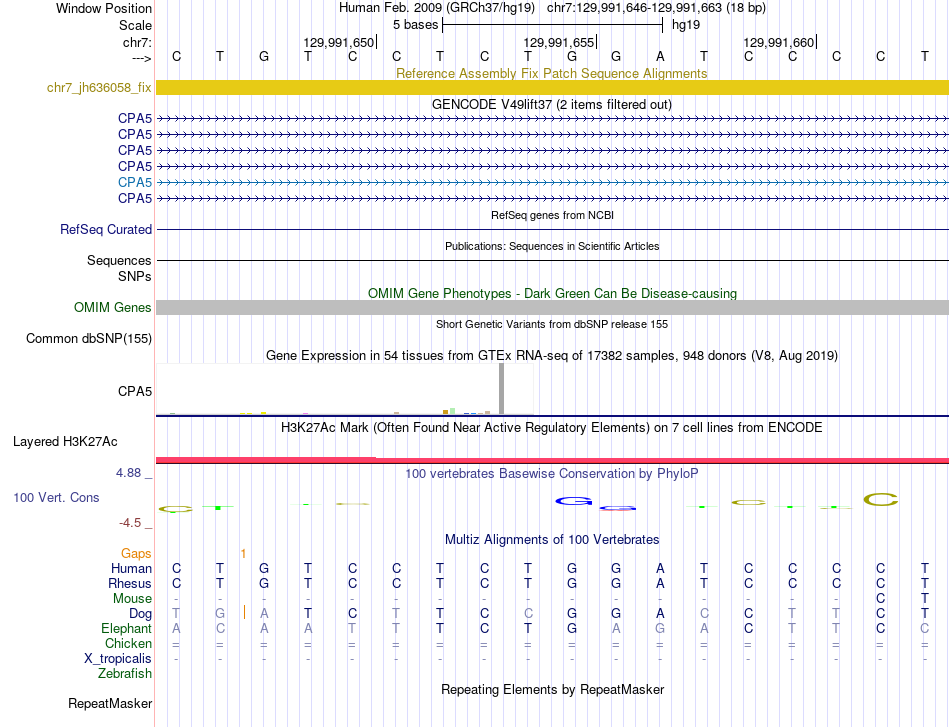
Task: Open Repeating Elements by RepeatMasker title
Action: 552,689
